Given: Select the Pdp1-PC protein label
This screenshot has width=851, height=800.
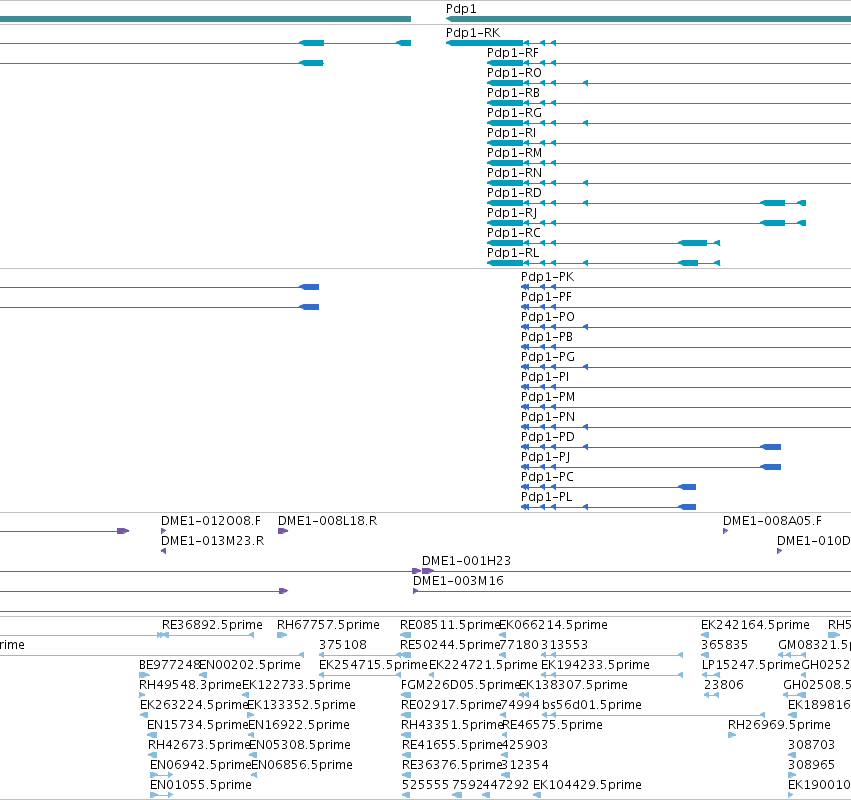Looking at the screenshot, I should coord(547,477).
